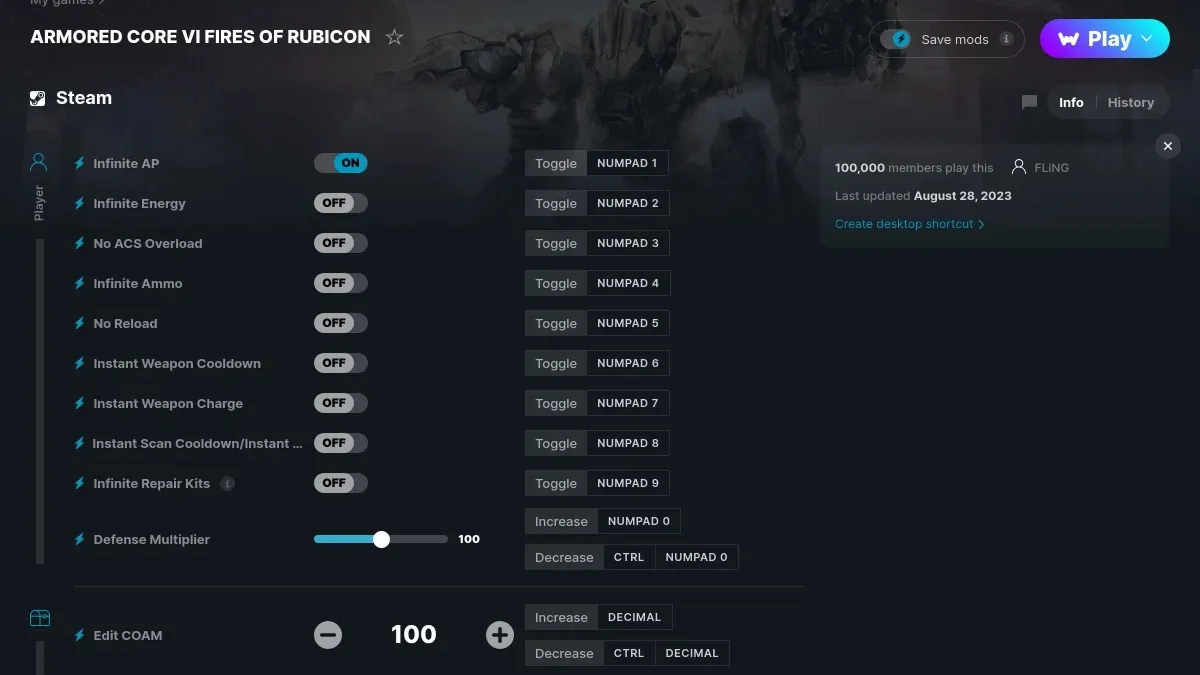Toggle the Save mods switch
The width and height of the screenshot is (1200, 675).
click(896, 39)
